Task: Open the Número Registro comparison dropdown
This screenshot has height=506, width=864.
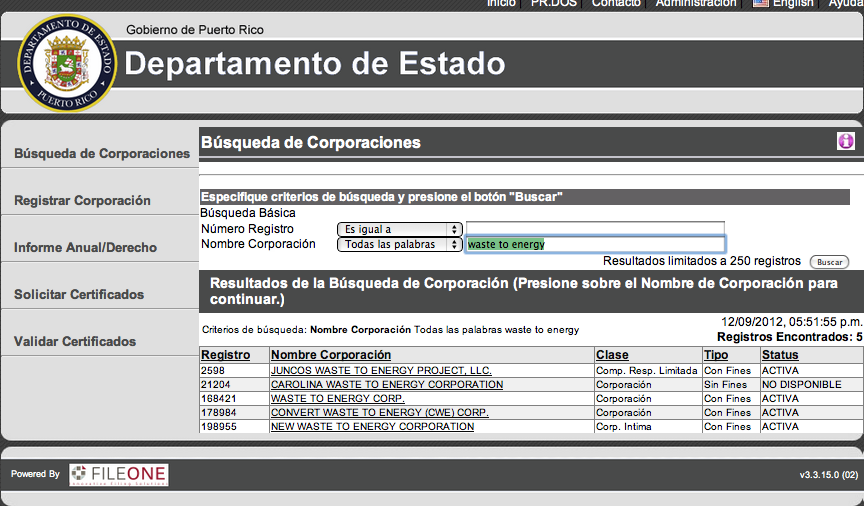Action: click(399, 229)
